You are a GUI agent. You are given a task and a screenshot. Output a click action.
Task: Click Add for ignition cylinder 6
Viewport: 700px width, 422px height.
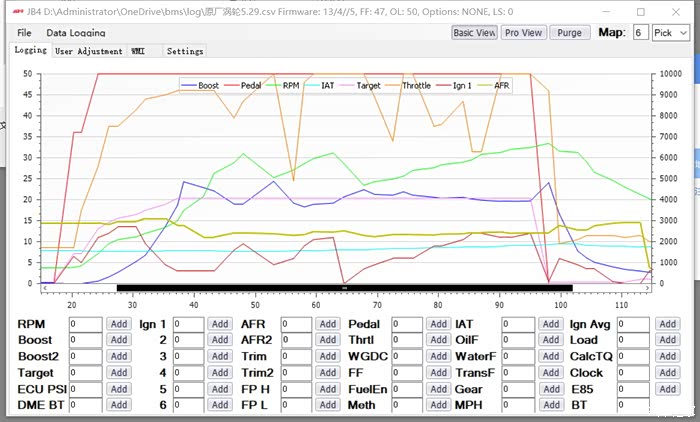[220, 405]
